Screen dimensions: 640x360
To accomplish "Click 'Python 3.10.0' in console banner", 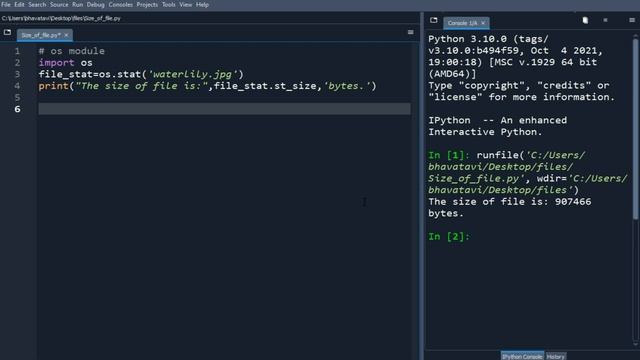I will coord(467,39).
